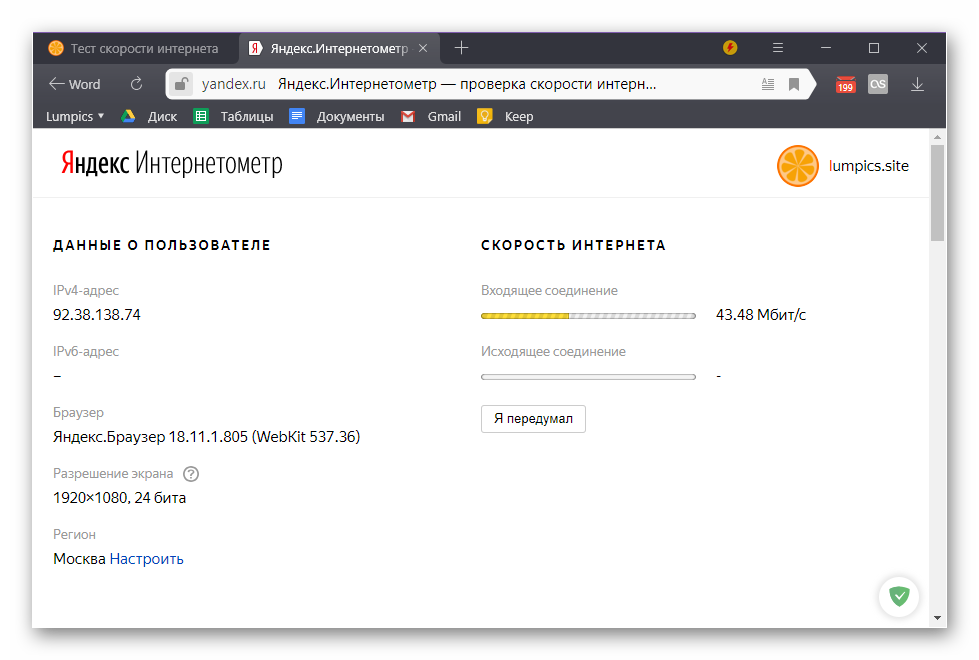Click the yandex.ru domain in address bar
The width and height of the screenshot is (979, 660).
pos(234,84)
